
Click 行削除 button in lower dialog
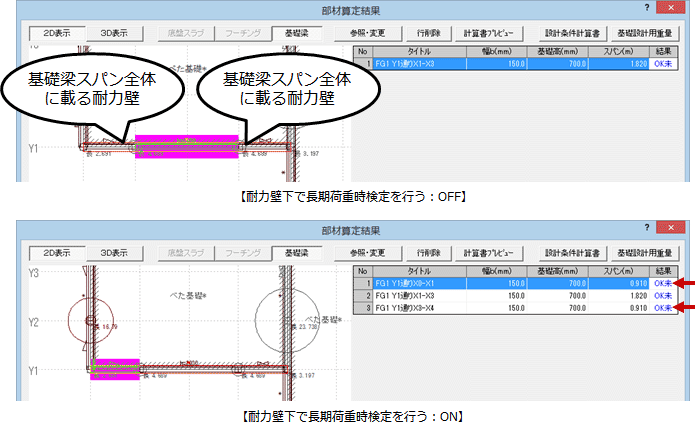coord(428,253)
